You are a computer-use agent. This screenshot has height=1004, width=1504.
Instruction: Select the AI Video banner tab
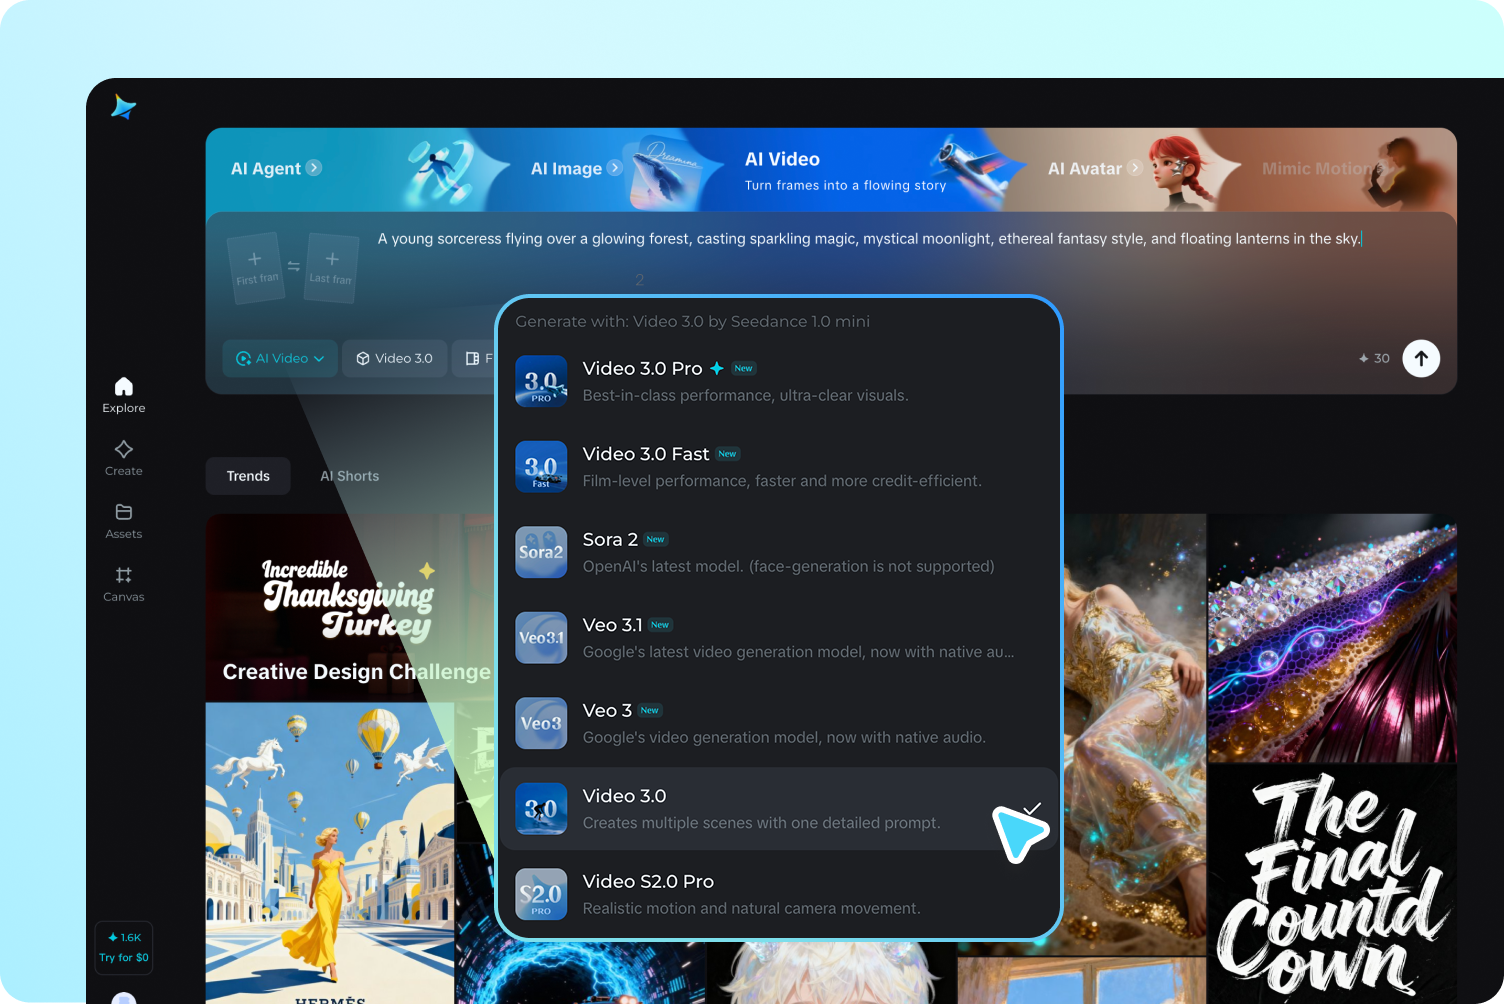point(845,170)
